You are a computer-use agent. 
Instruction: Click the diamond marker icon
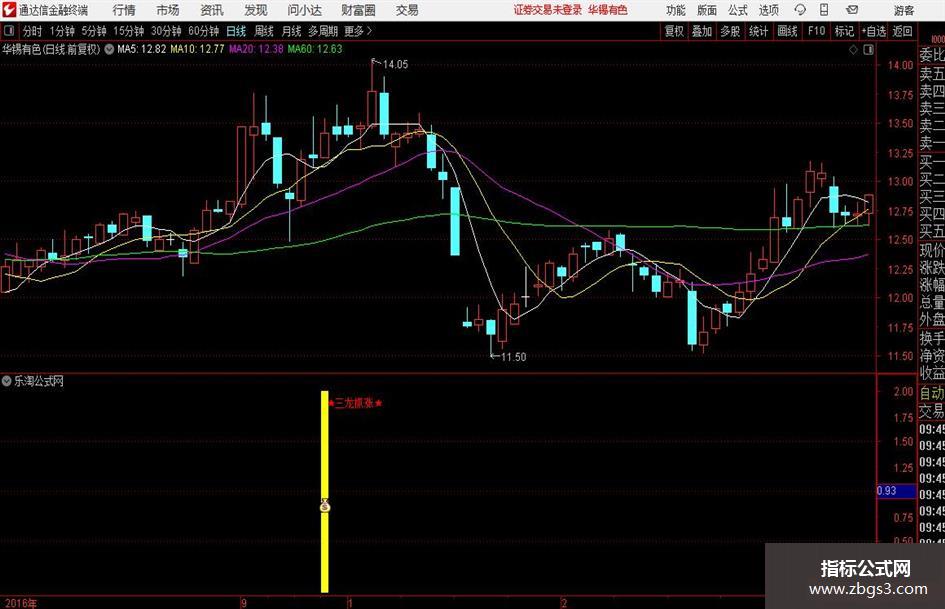(x=853, y=49)
